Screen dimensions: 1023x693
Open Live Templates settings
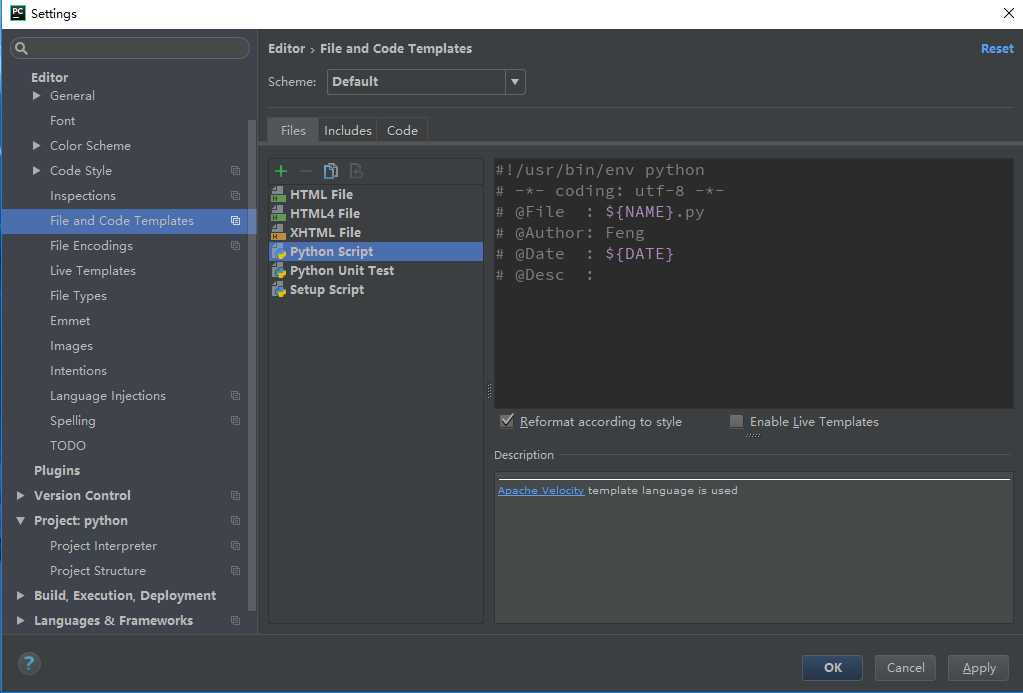click(93, 270)
